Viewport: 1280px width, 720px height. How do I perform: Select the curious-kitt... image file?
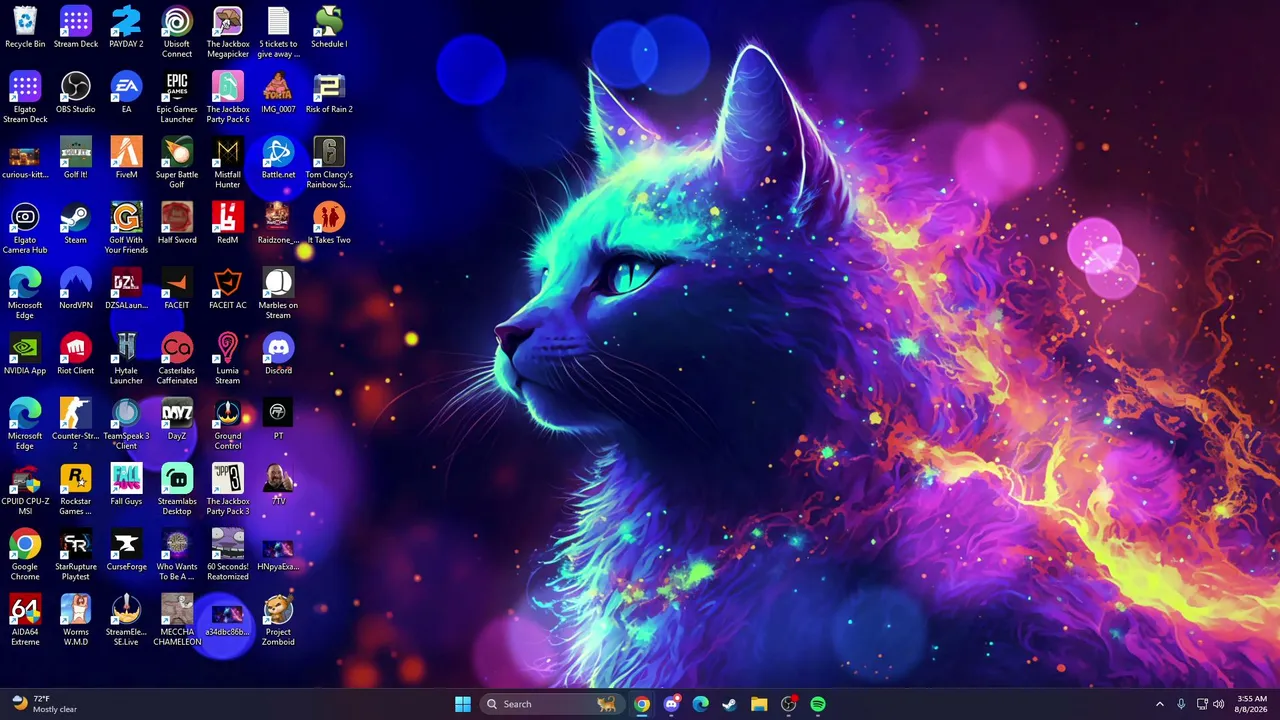pos(25,158)
